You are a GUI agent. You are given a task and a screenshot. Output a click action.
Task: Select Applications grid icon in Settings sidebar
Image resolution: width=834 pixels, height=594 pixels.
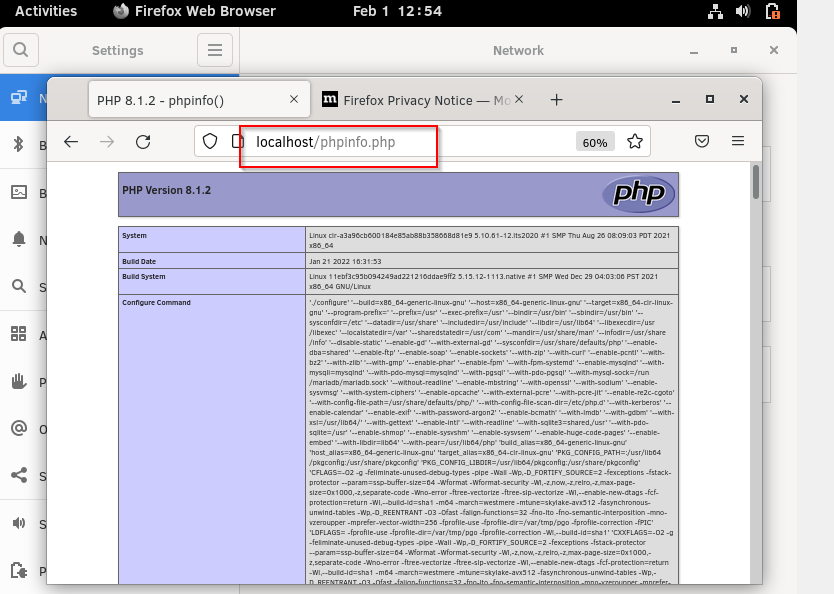tap(19, 333)
